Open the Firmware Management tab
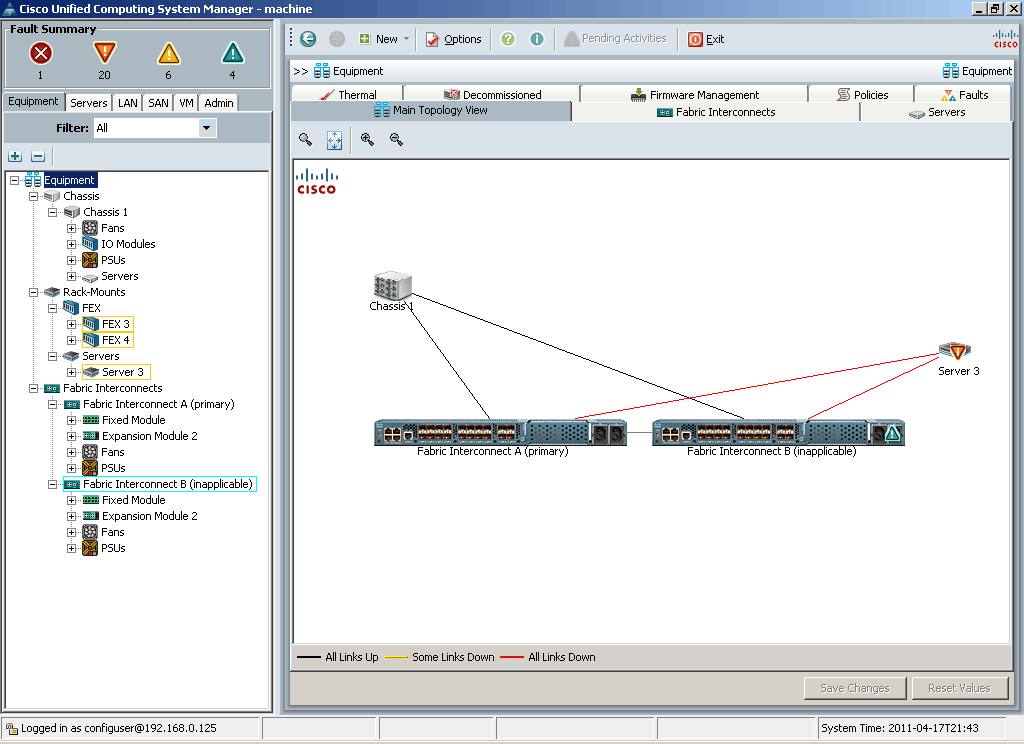Image resolution: width=1024 pixels, height=744 pixels. point(694,95)
